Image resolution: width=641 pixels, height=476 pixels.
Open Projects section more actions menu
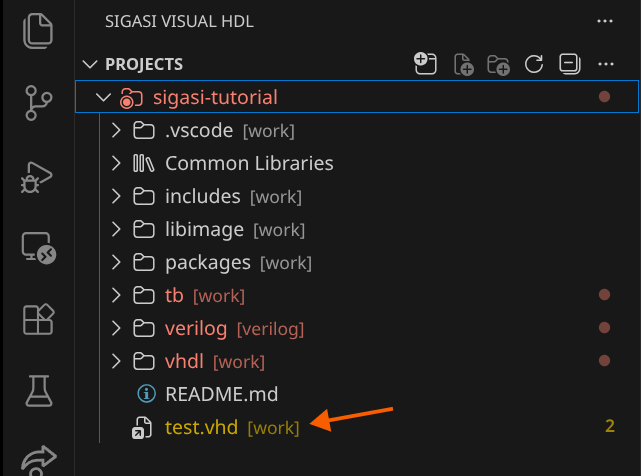click(604, 64)
